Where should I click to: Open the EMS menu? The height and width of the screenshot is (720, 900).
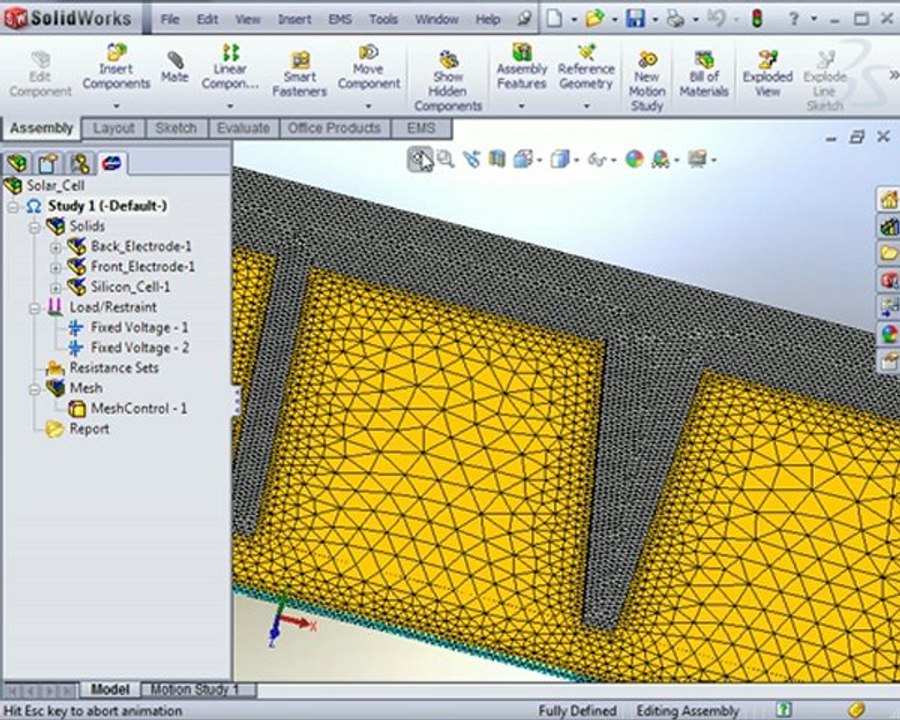pos(340,20)
